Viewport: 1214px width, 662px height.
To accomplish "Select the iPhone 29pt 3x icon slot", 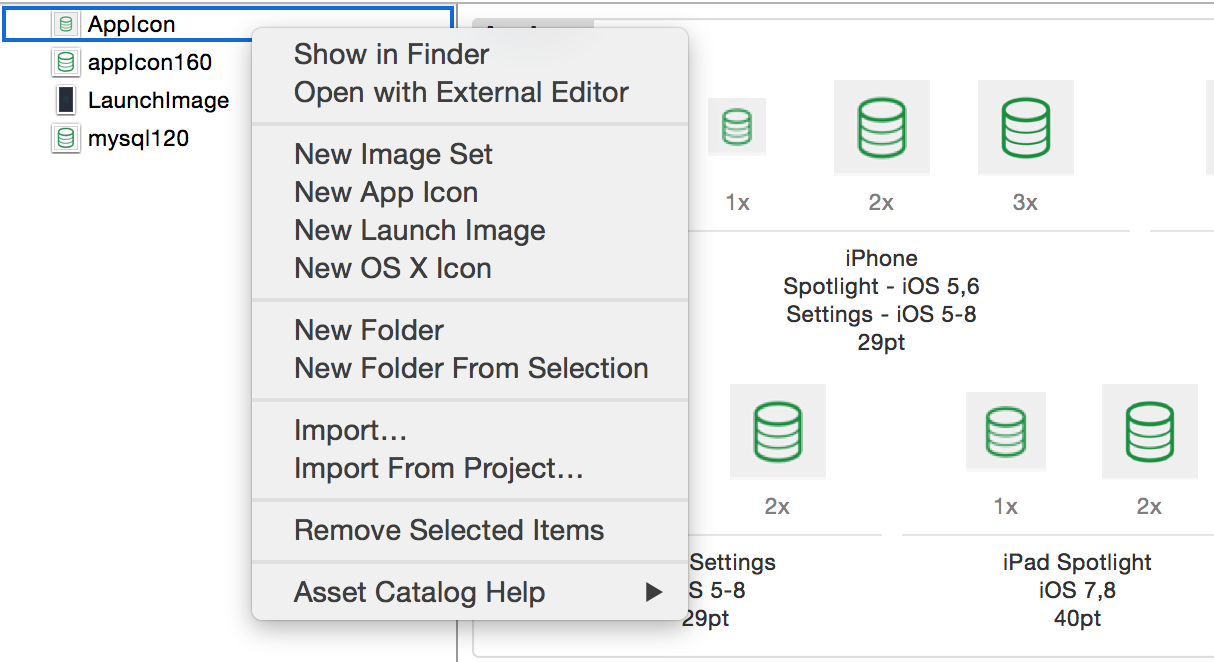I will pos(1025,127).
